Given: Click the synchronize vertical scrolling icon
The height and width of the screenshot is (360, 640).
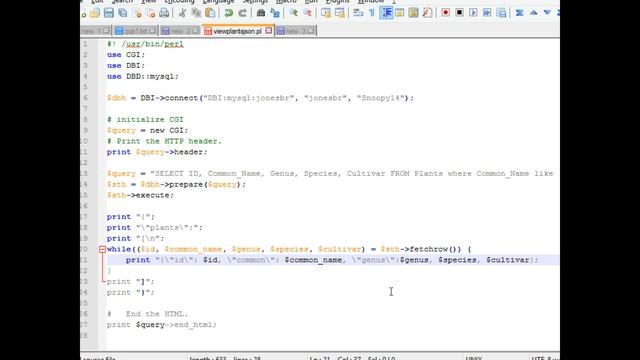Looking at the screenshot, I should point(326,13).
